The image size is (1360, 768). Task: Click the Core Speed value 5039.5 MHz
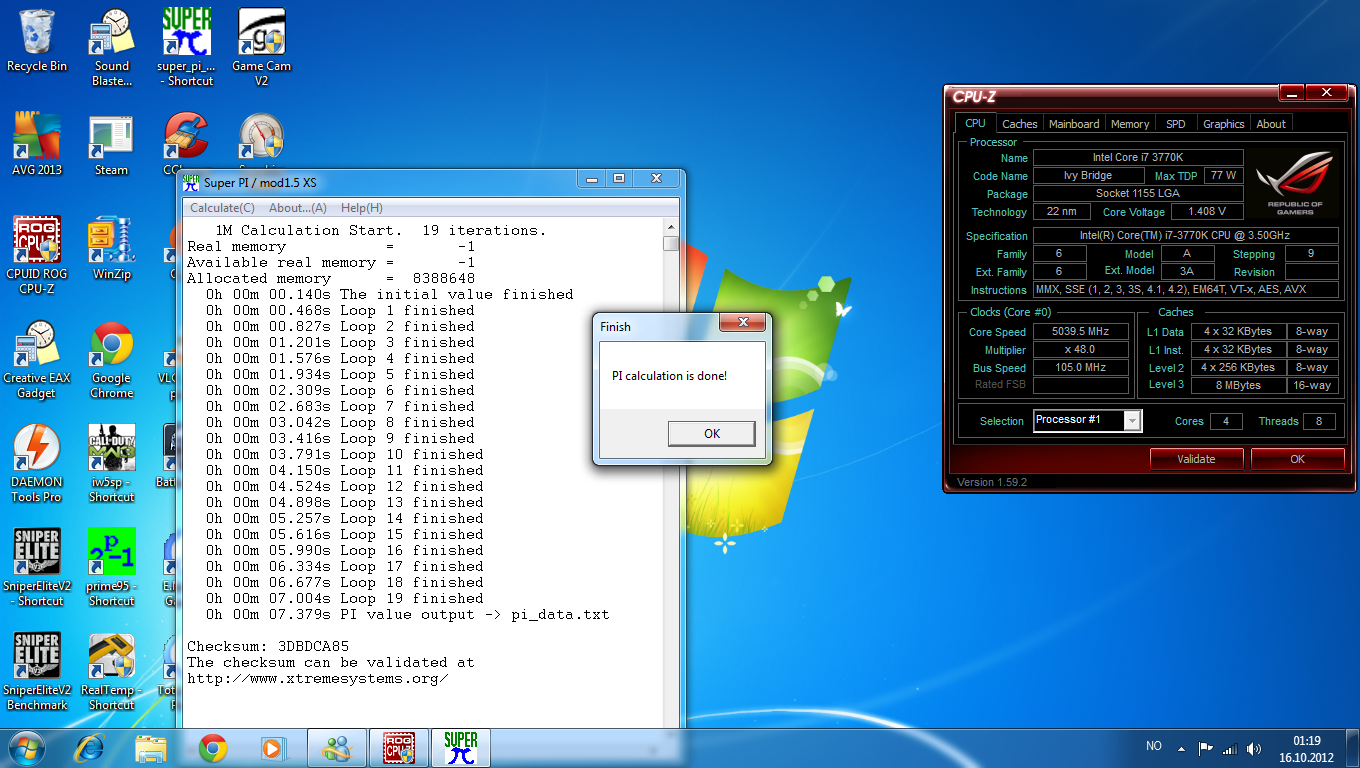coord(1080,332)
